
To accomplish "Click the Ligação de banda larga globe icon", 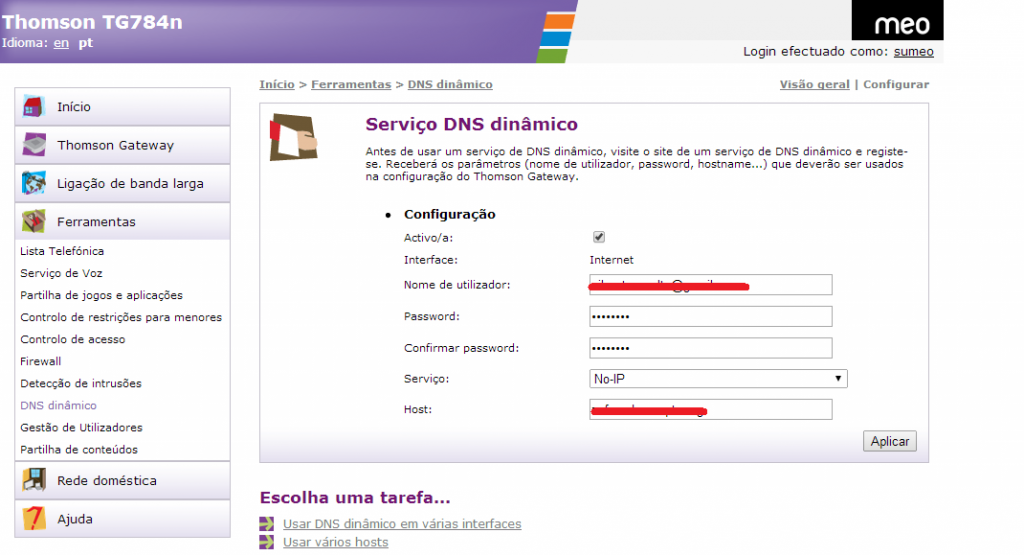I will [34, 184].
